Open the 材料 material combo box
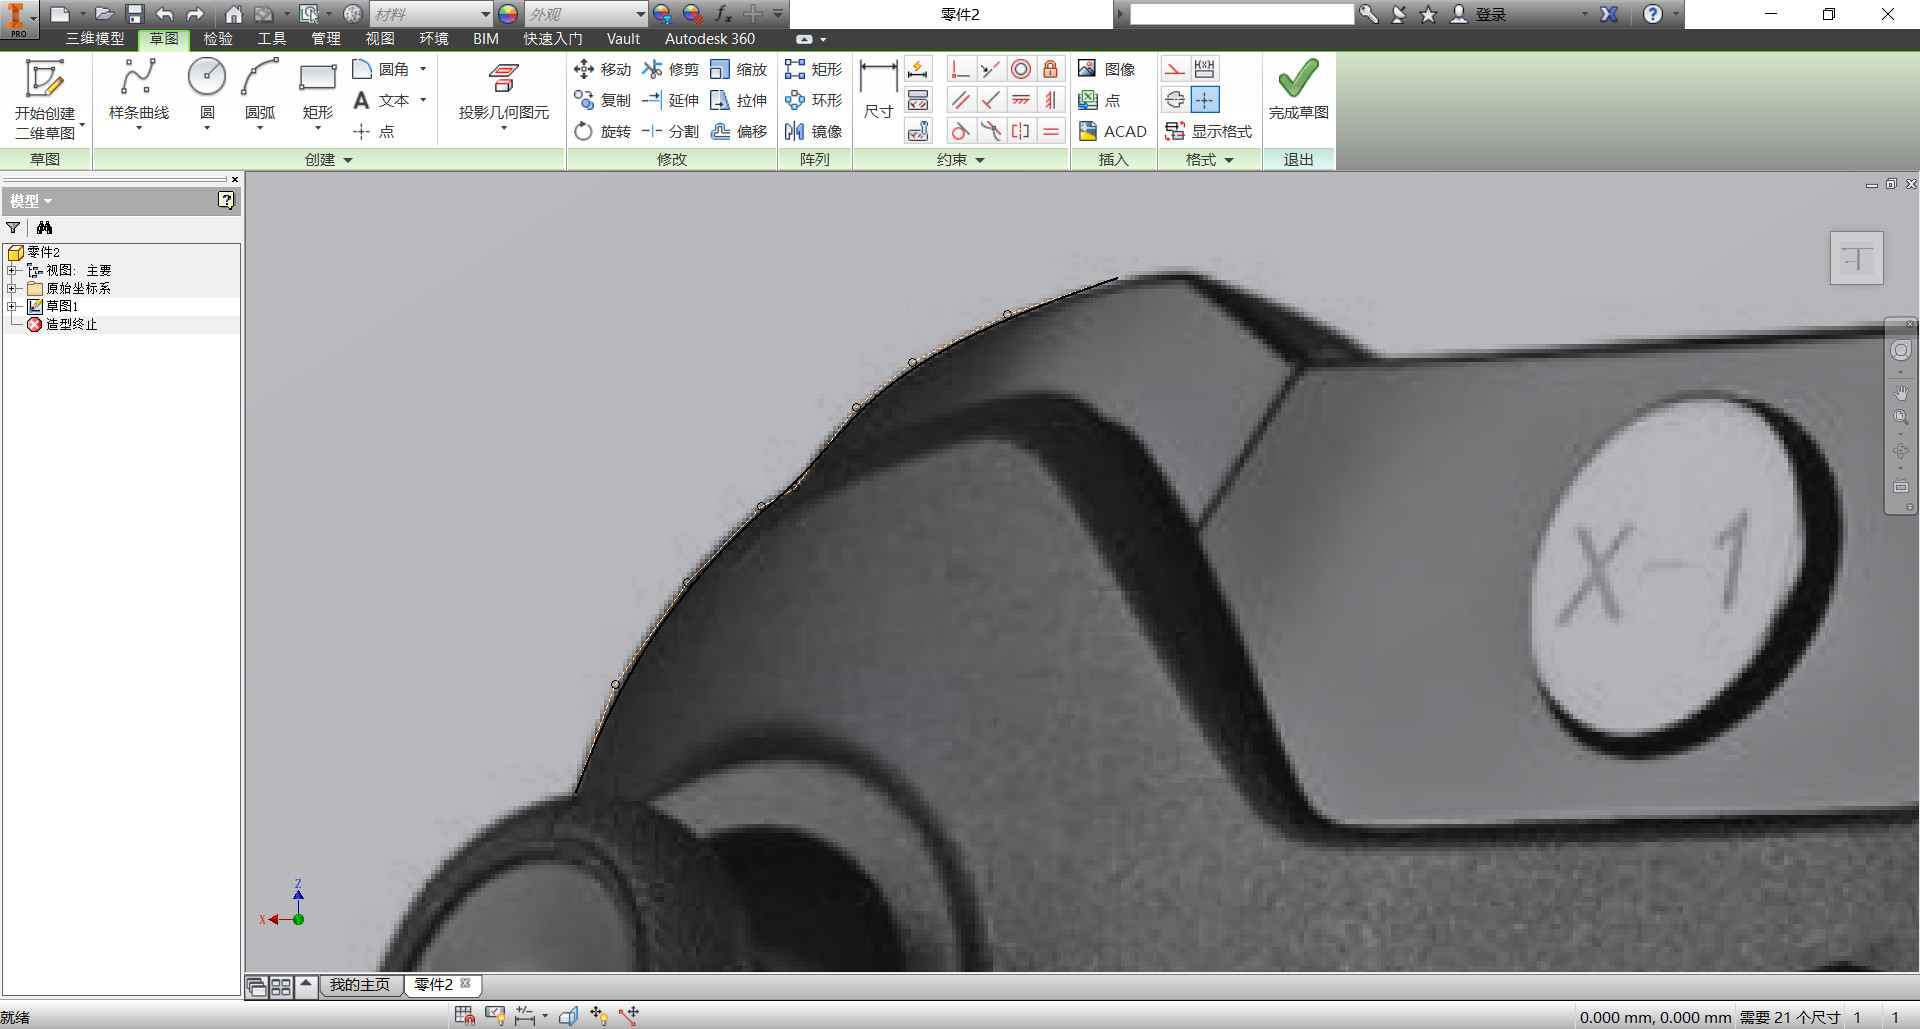Image resolution: width=1920 pixels, height=1029 pixels. [x=432, y=14]
